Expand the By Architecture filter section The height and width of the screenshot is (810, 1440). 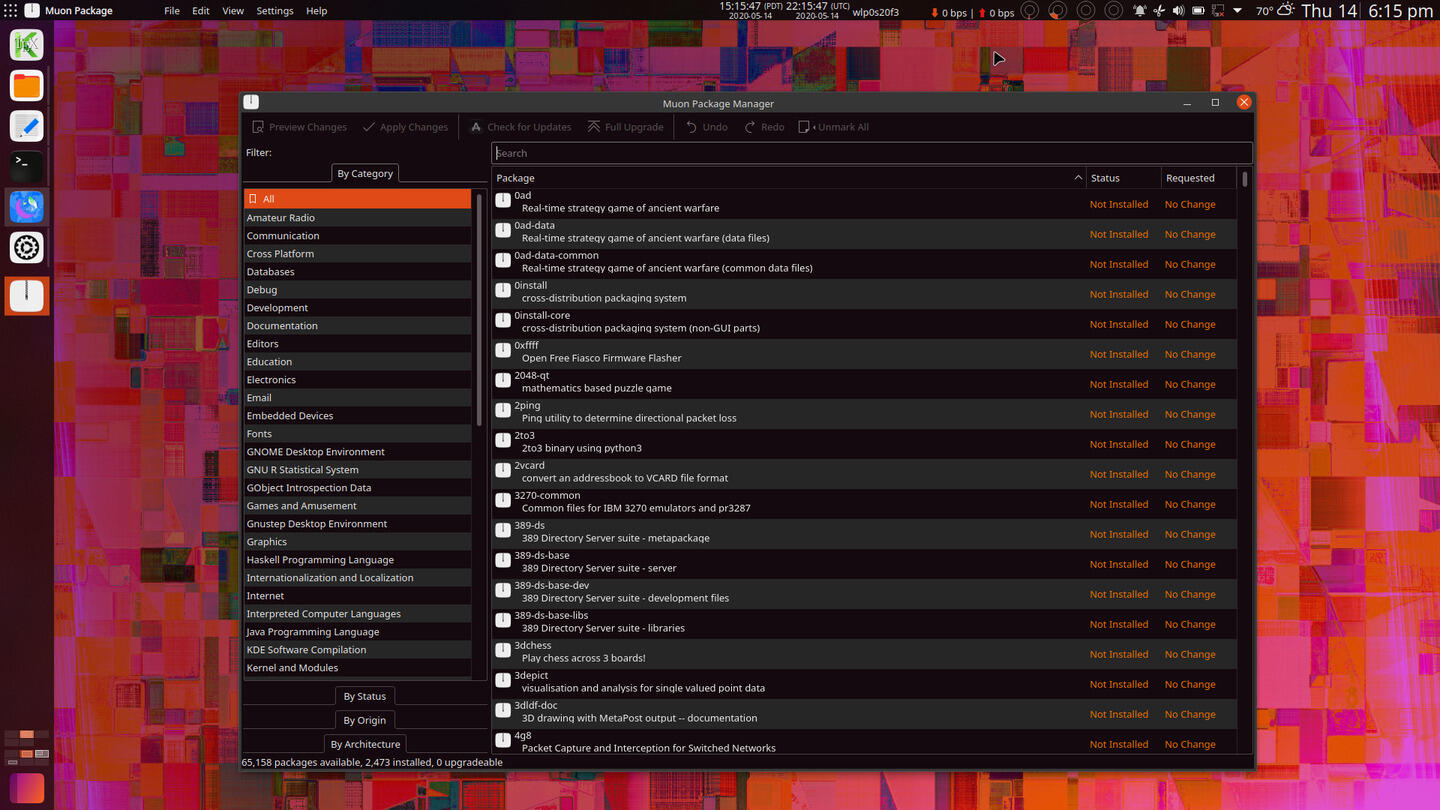(365, 744)
